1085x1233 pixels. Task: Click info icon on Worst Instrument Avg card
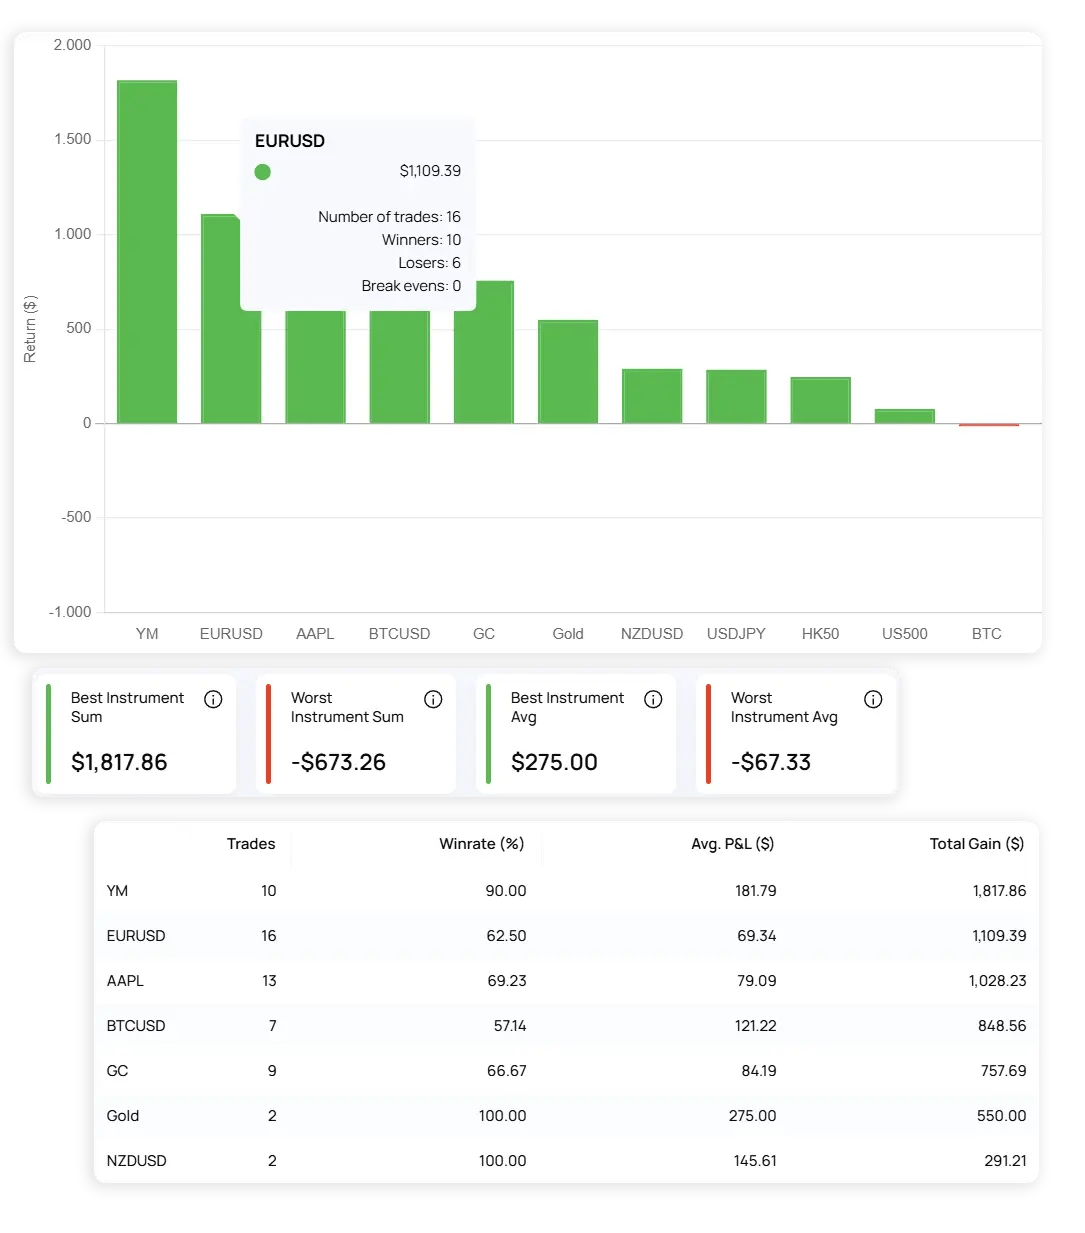pos(873,699)
